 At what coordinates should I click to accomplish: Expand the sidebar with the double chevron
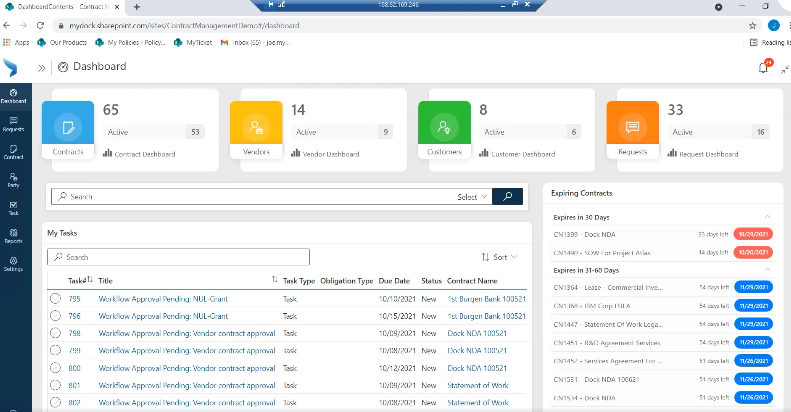tap(42, 67)
